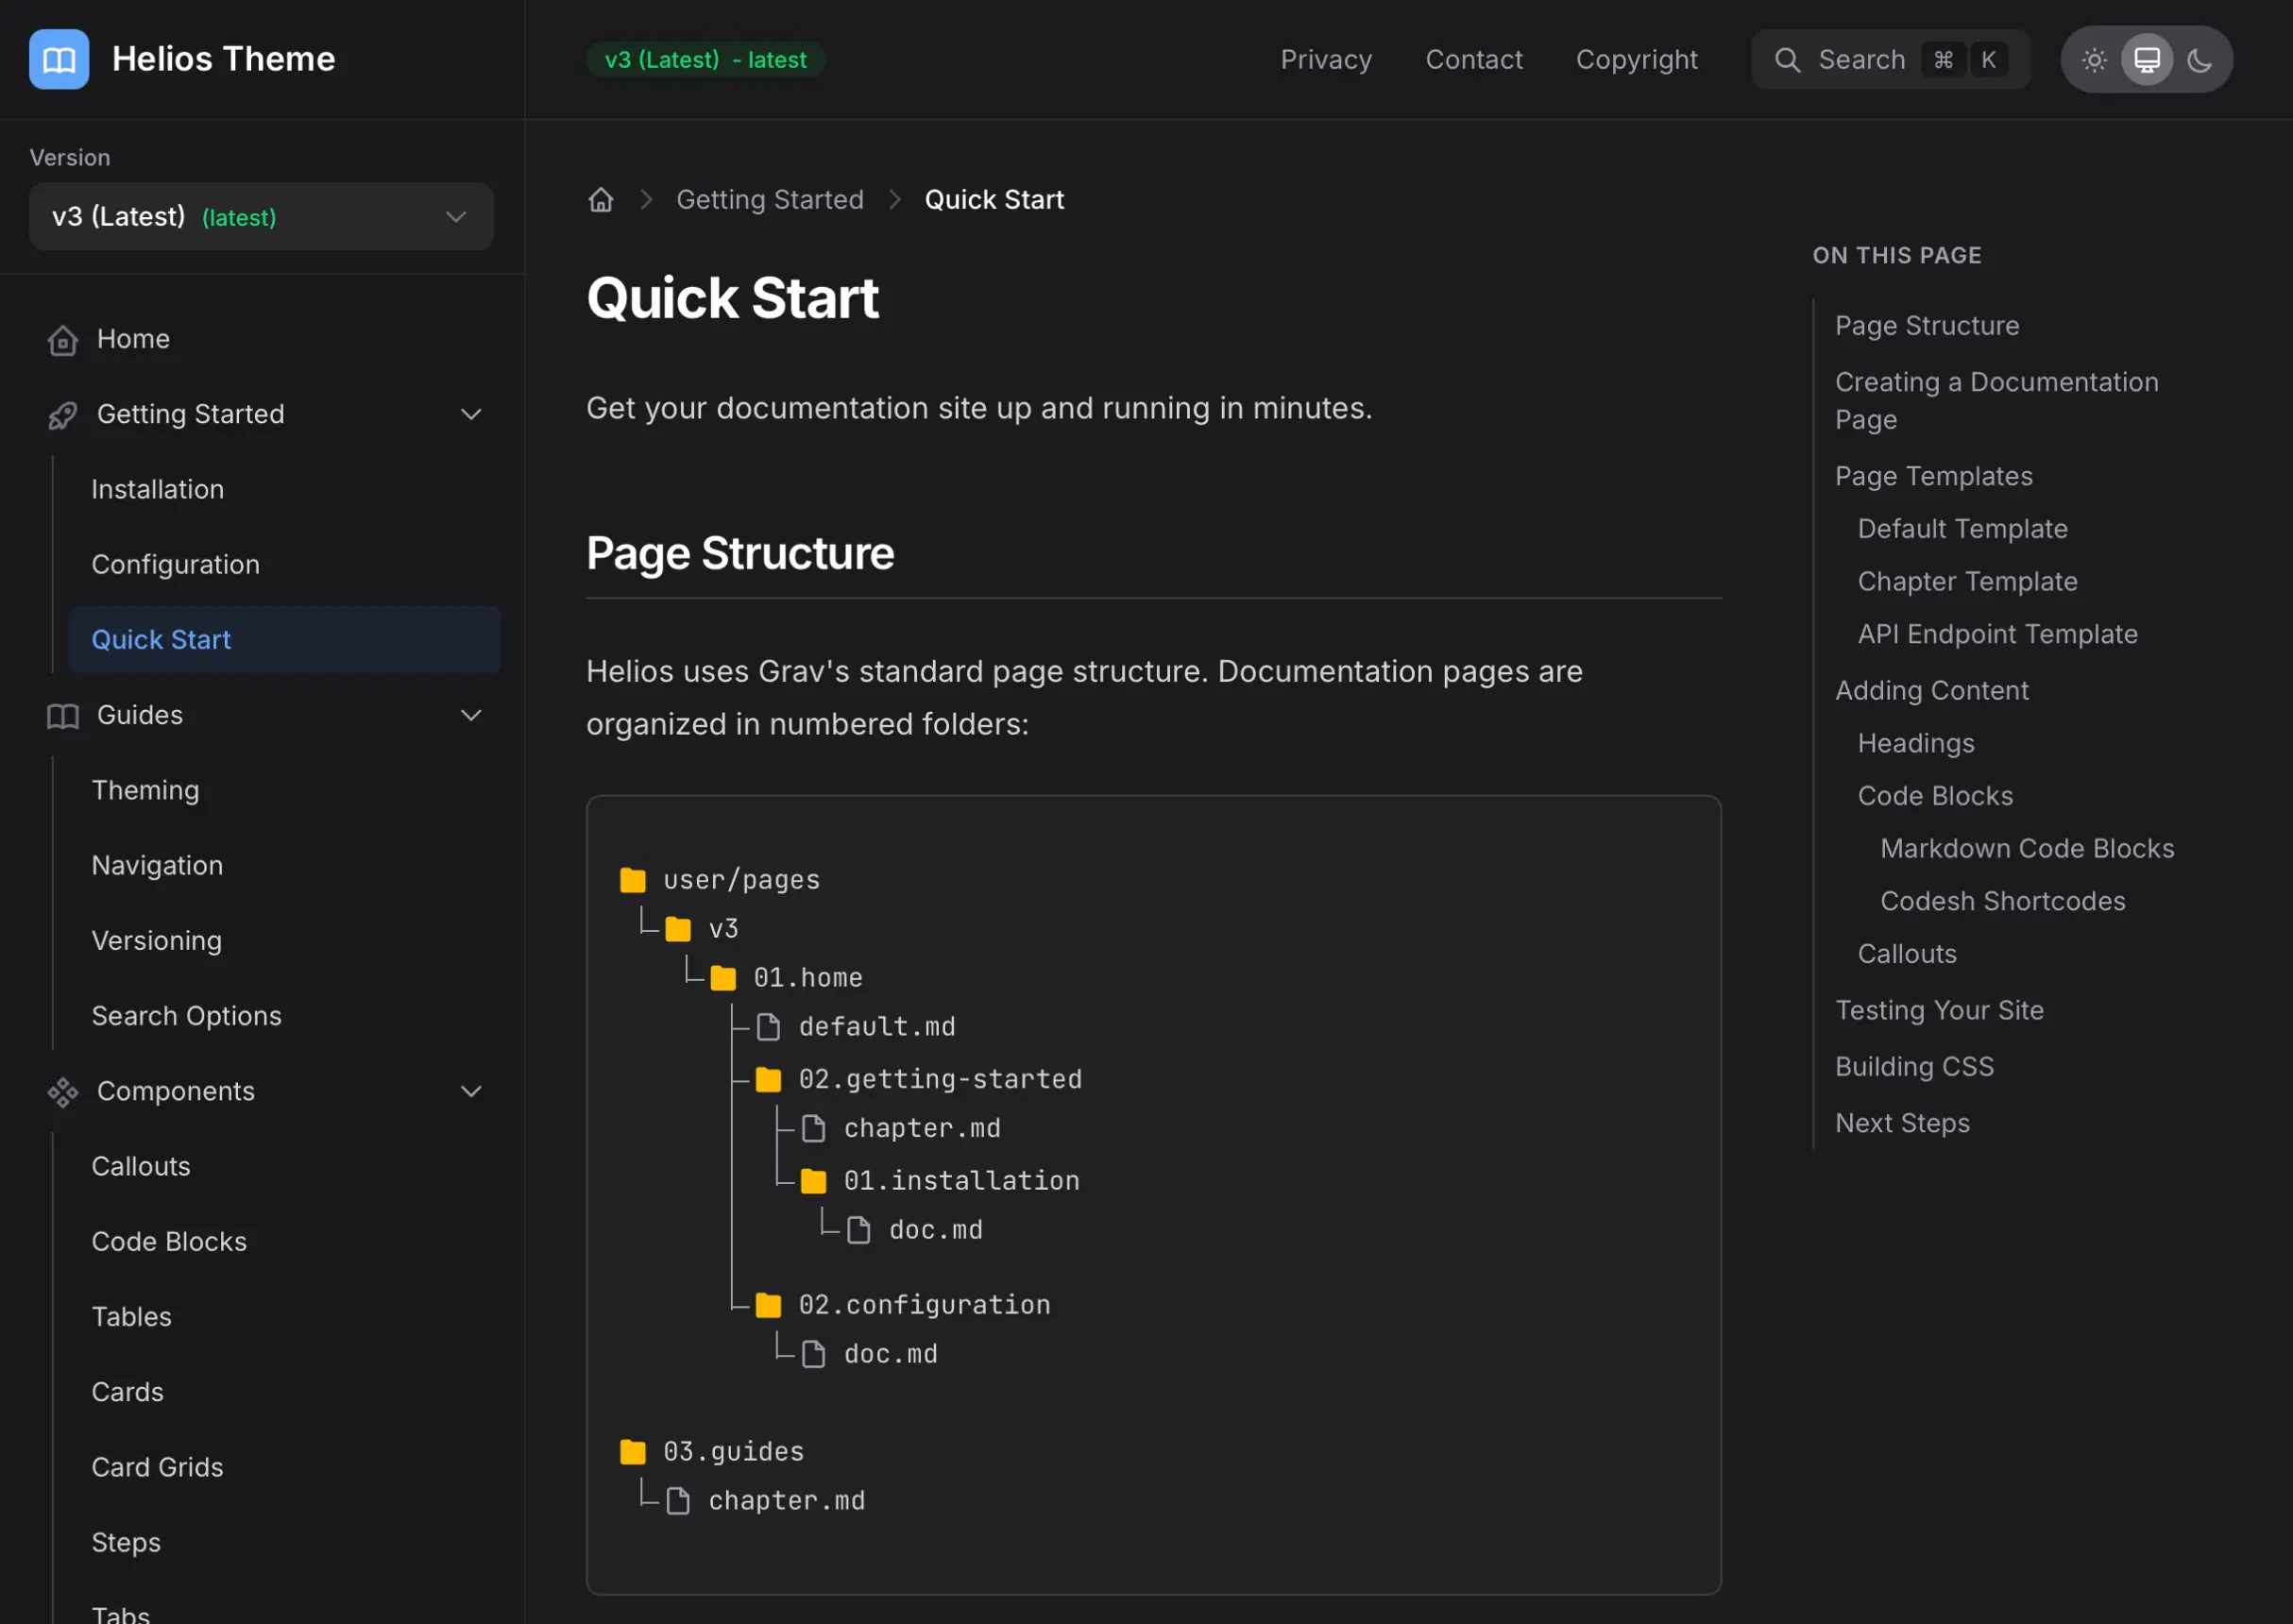2293x1624 pixels.
Task: Click the Components diamond-grid icon
Action: point(62,1092)
